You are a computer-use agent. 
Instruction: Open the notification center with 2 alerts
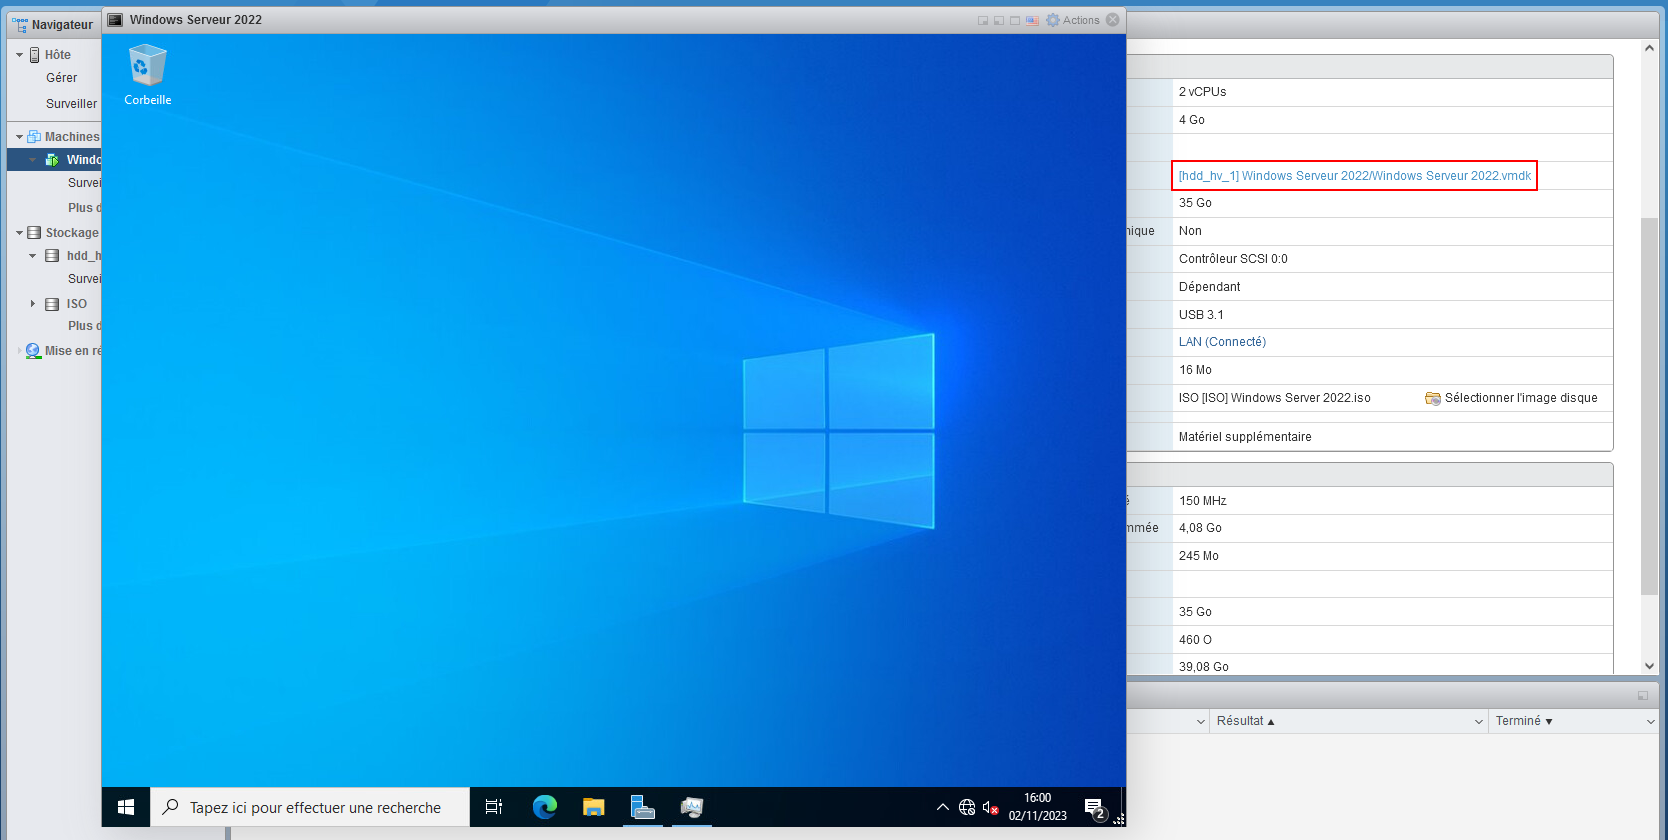click(1095, 808)
